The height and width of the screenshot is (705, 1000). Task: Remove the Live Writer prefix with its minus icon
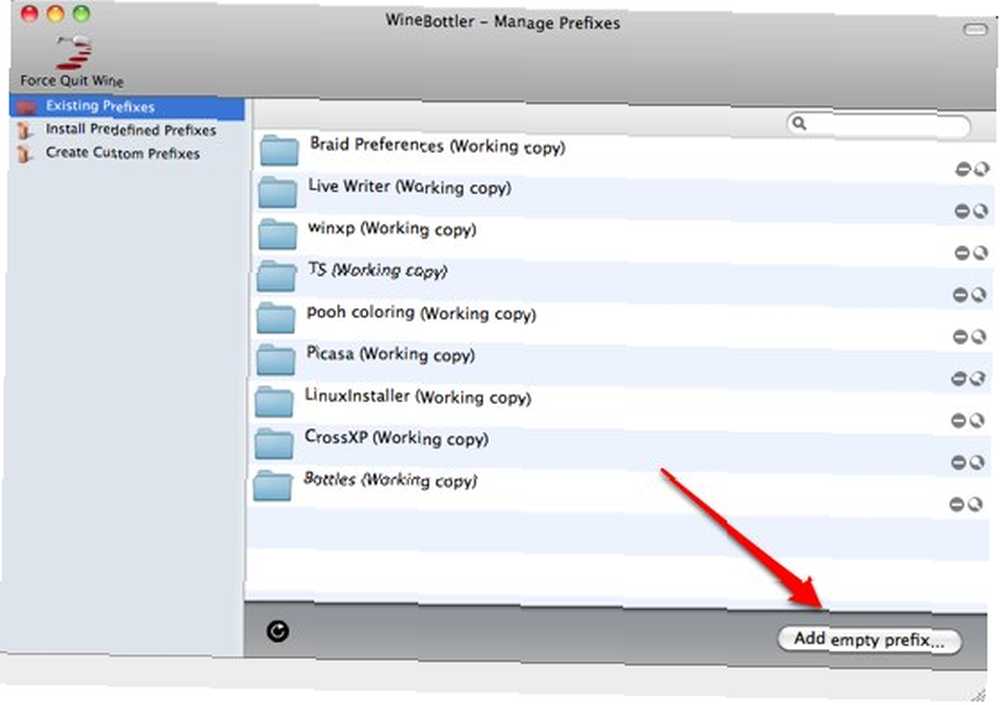click(x=962, y=211)
